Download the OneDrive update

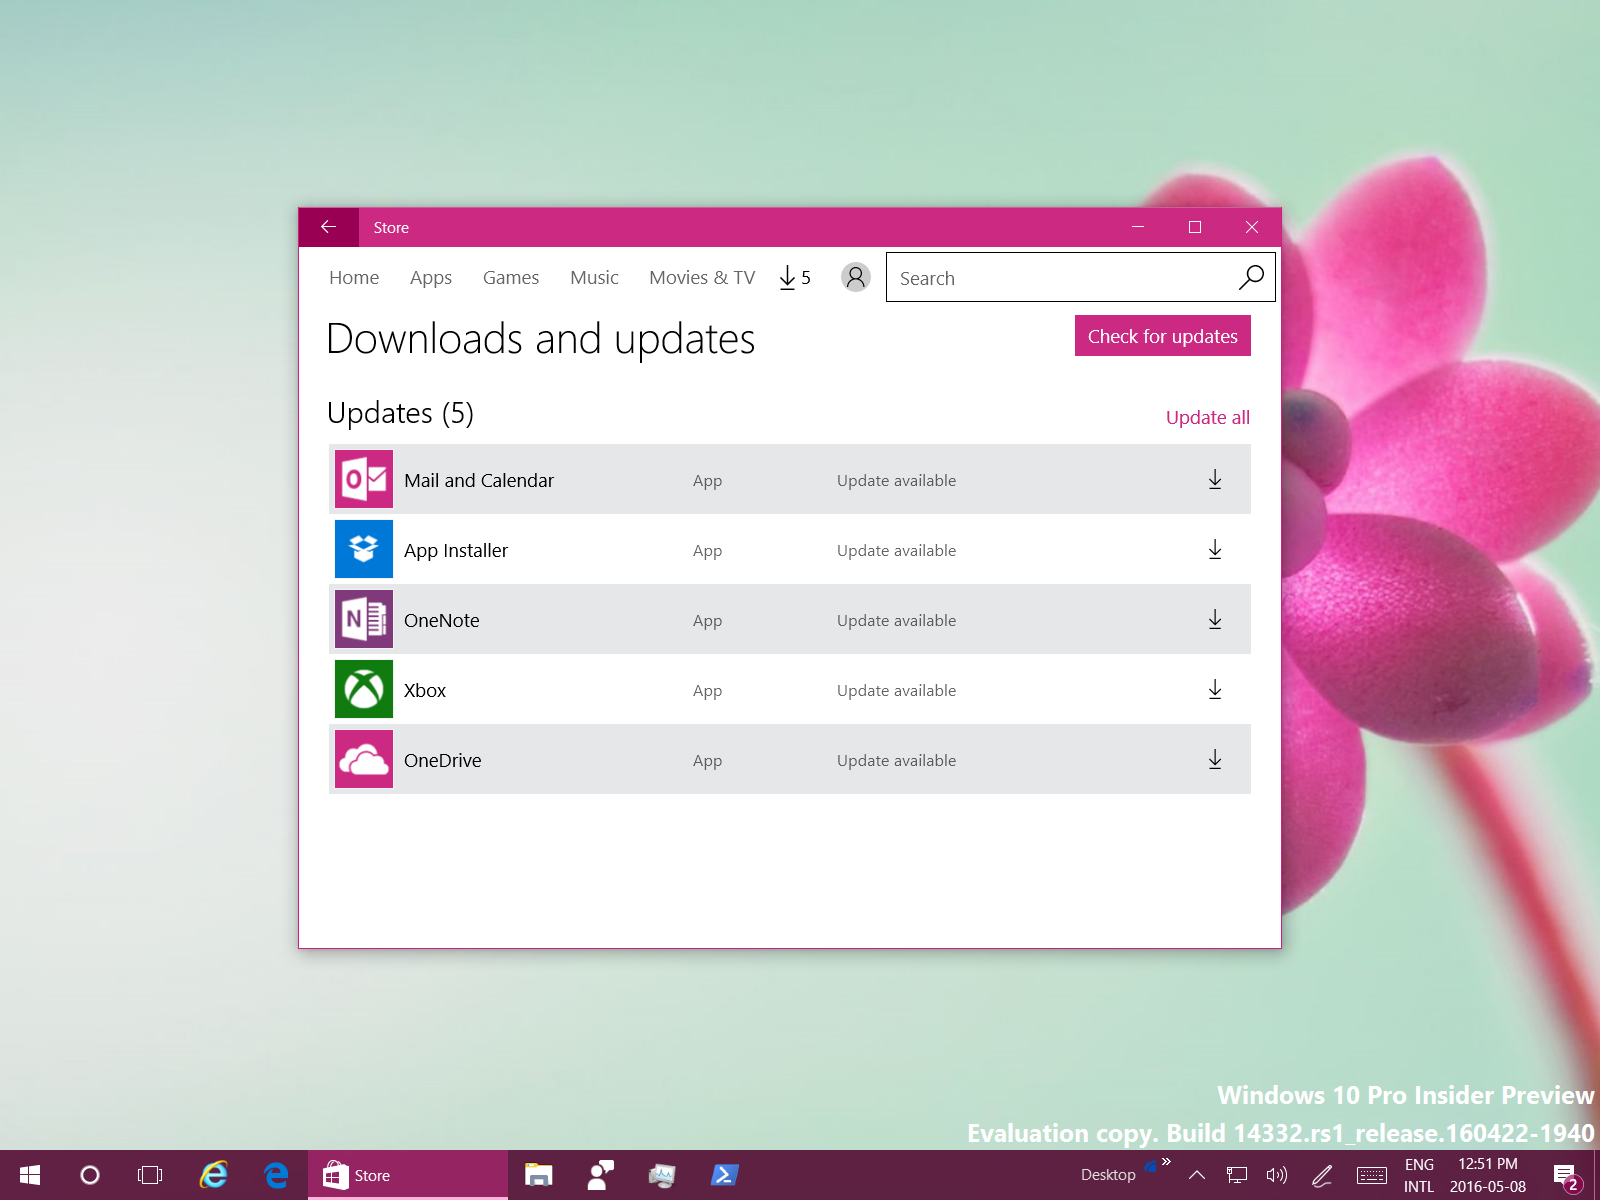(x=1214, y=760)
